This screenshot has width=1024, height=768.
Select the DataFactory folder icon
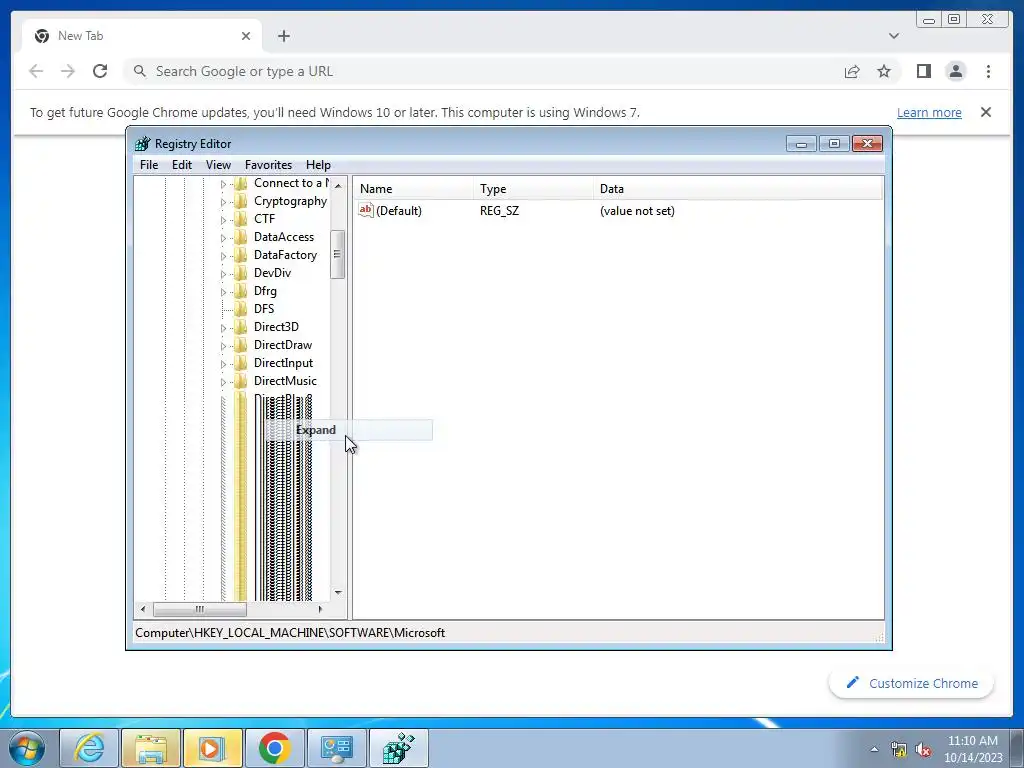pyautogui.click(x=241, y=255)
